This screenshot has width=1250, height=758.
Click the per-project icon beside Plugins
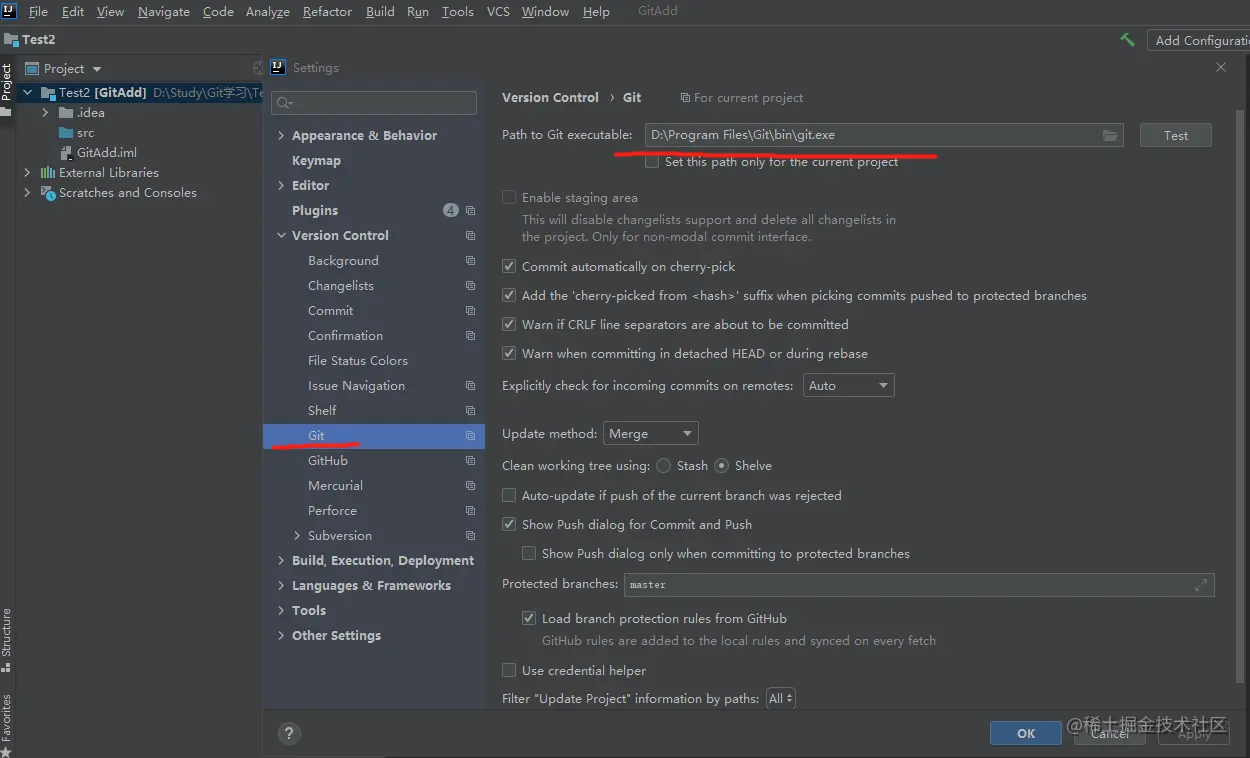(470, 211)
